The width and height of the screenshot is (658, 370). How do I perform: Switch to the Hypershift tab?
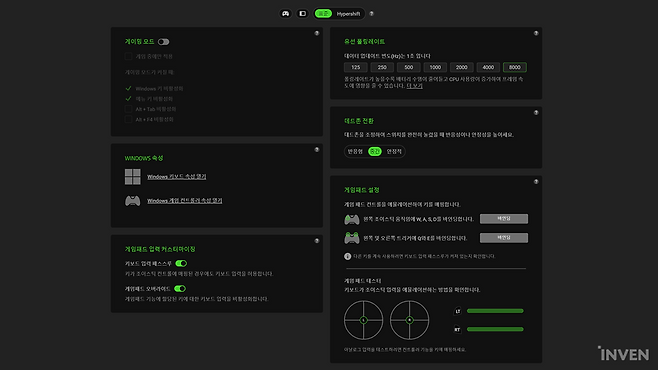pos(348,13)
